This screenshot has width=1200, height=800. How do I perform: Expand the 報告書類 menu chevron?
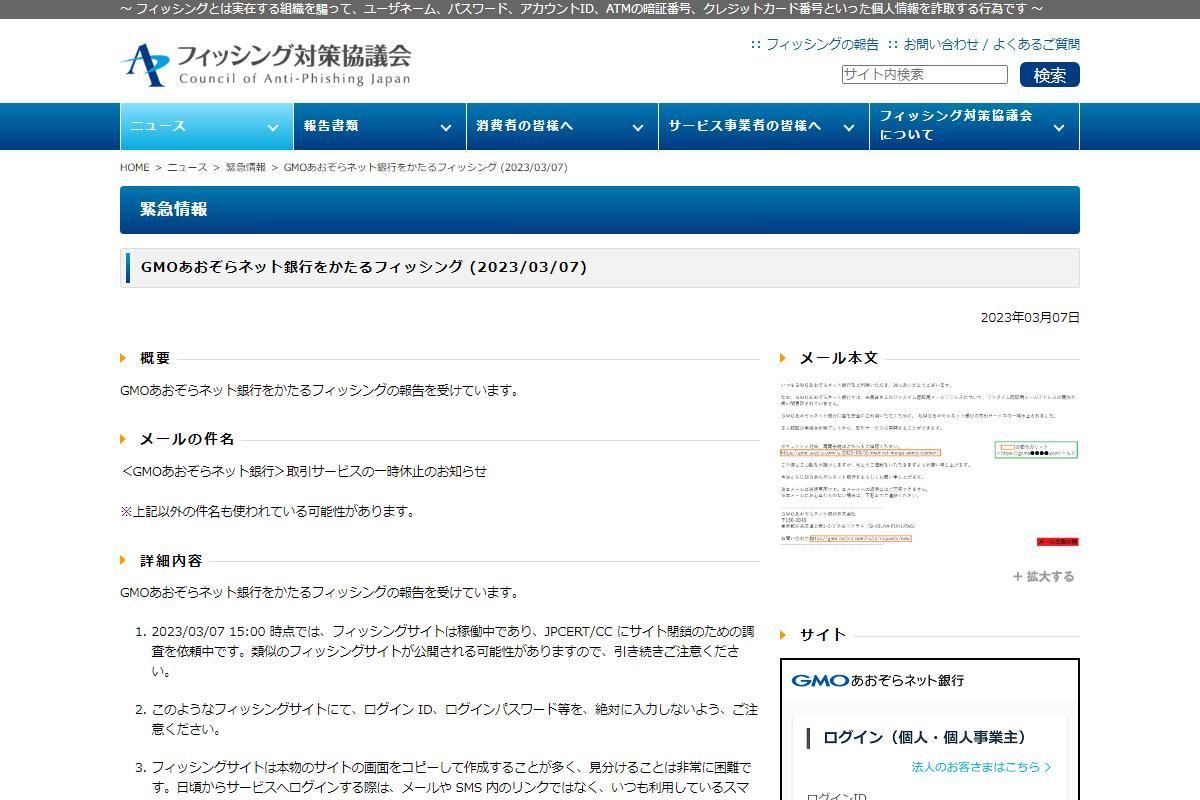(x=446, y=127)
